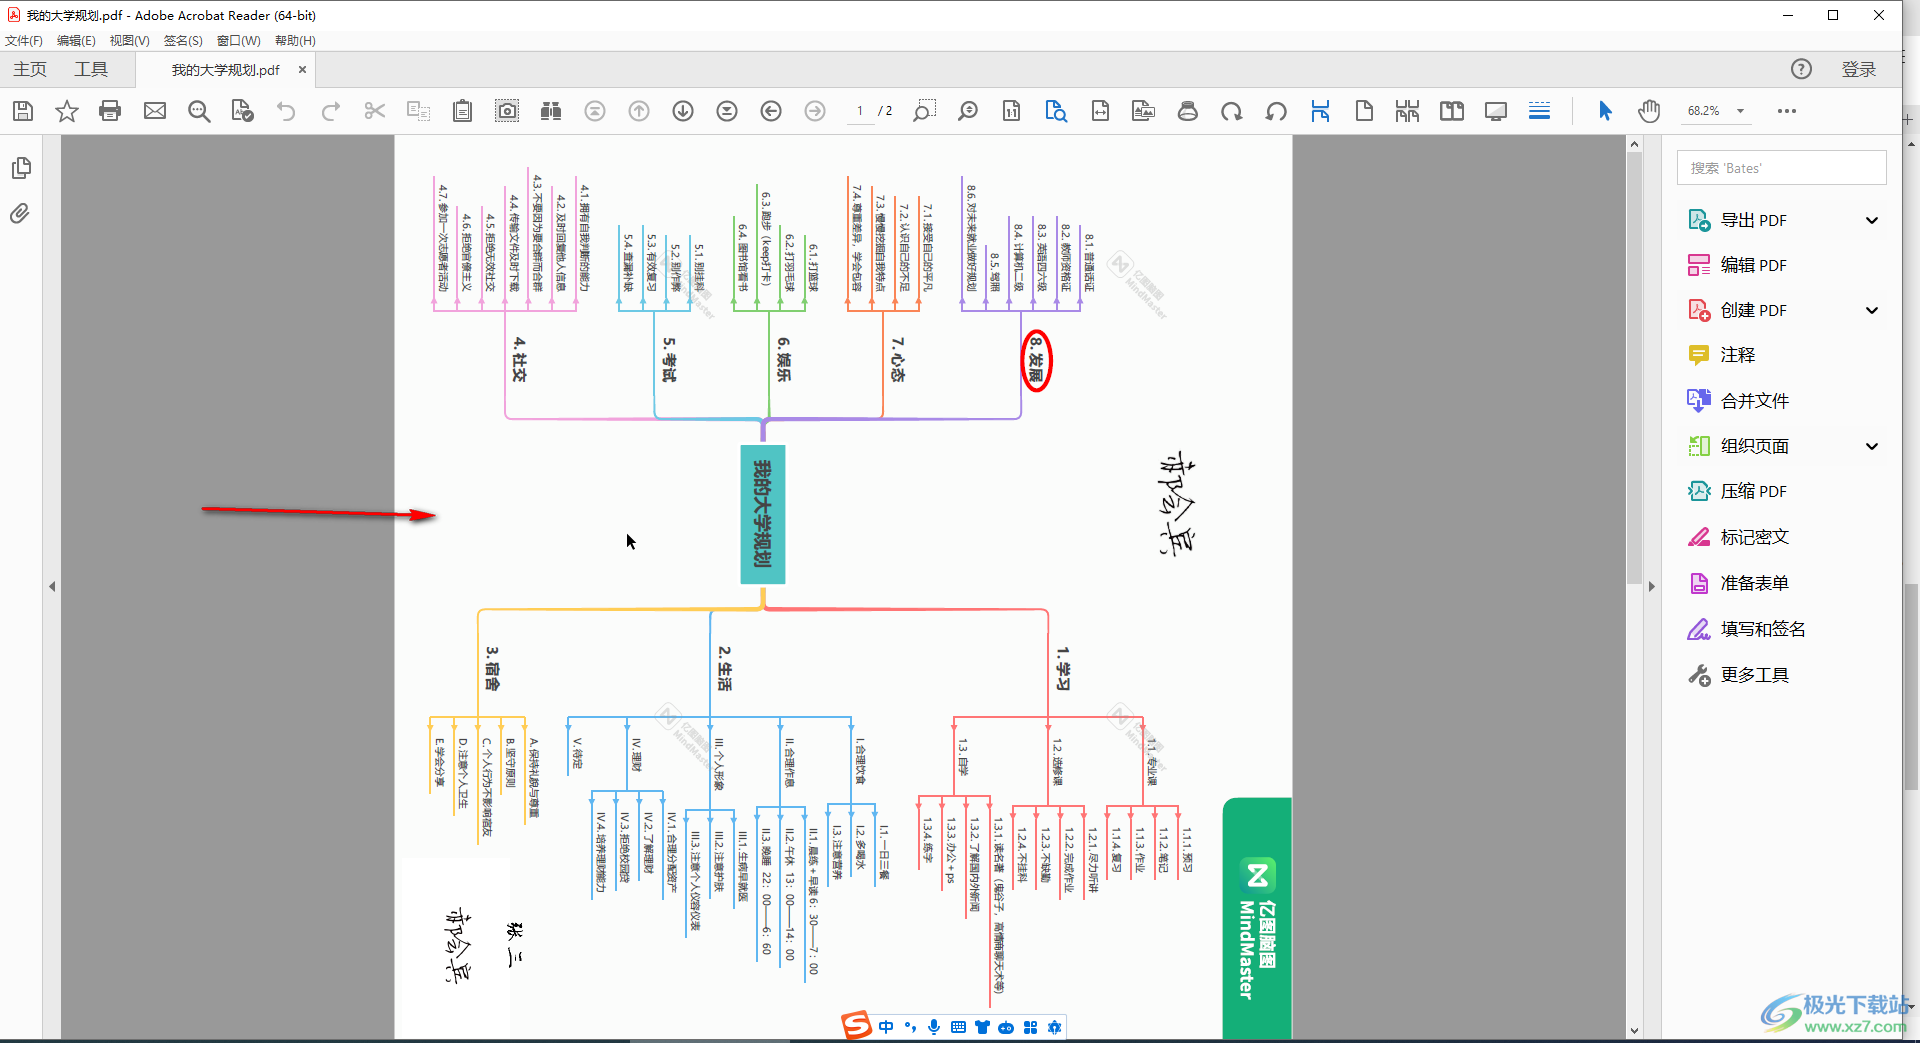Screen dimensions: 1920x1043
Task: Expand 导出 PDF options chevron
Action: pyautogui.click(x=1872, y=220)
